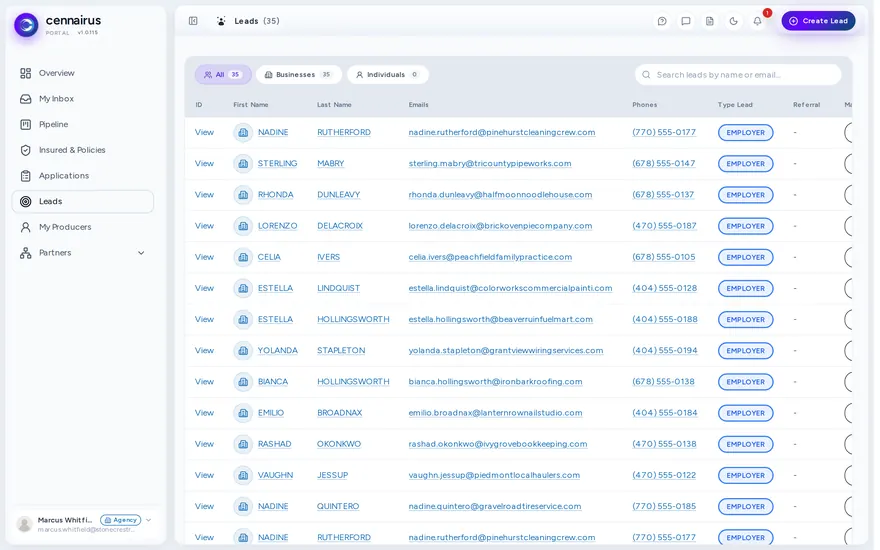
Task: Click the business icon beside STERLING
Action: pyautogui.click(x=243, y=164)
